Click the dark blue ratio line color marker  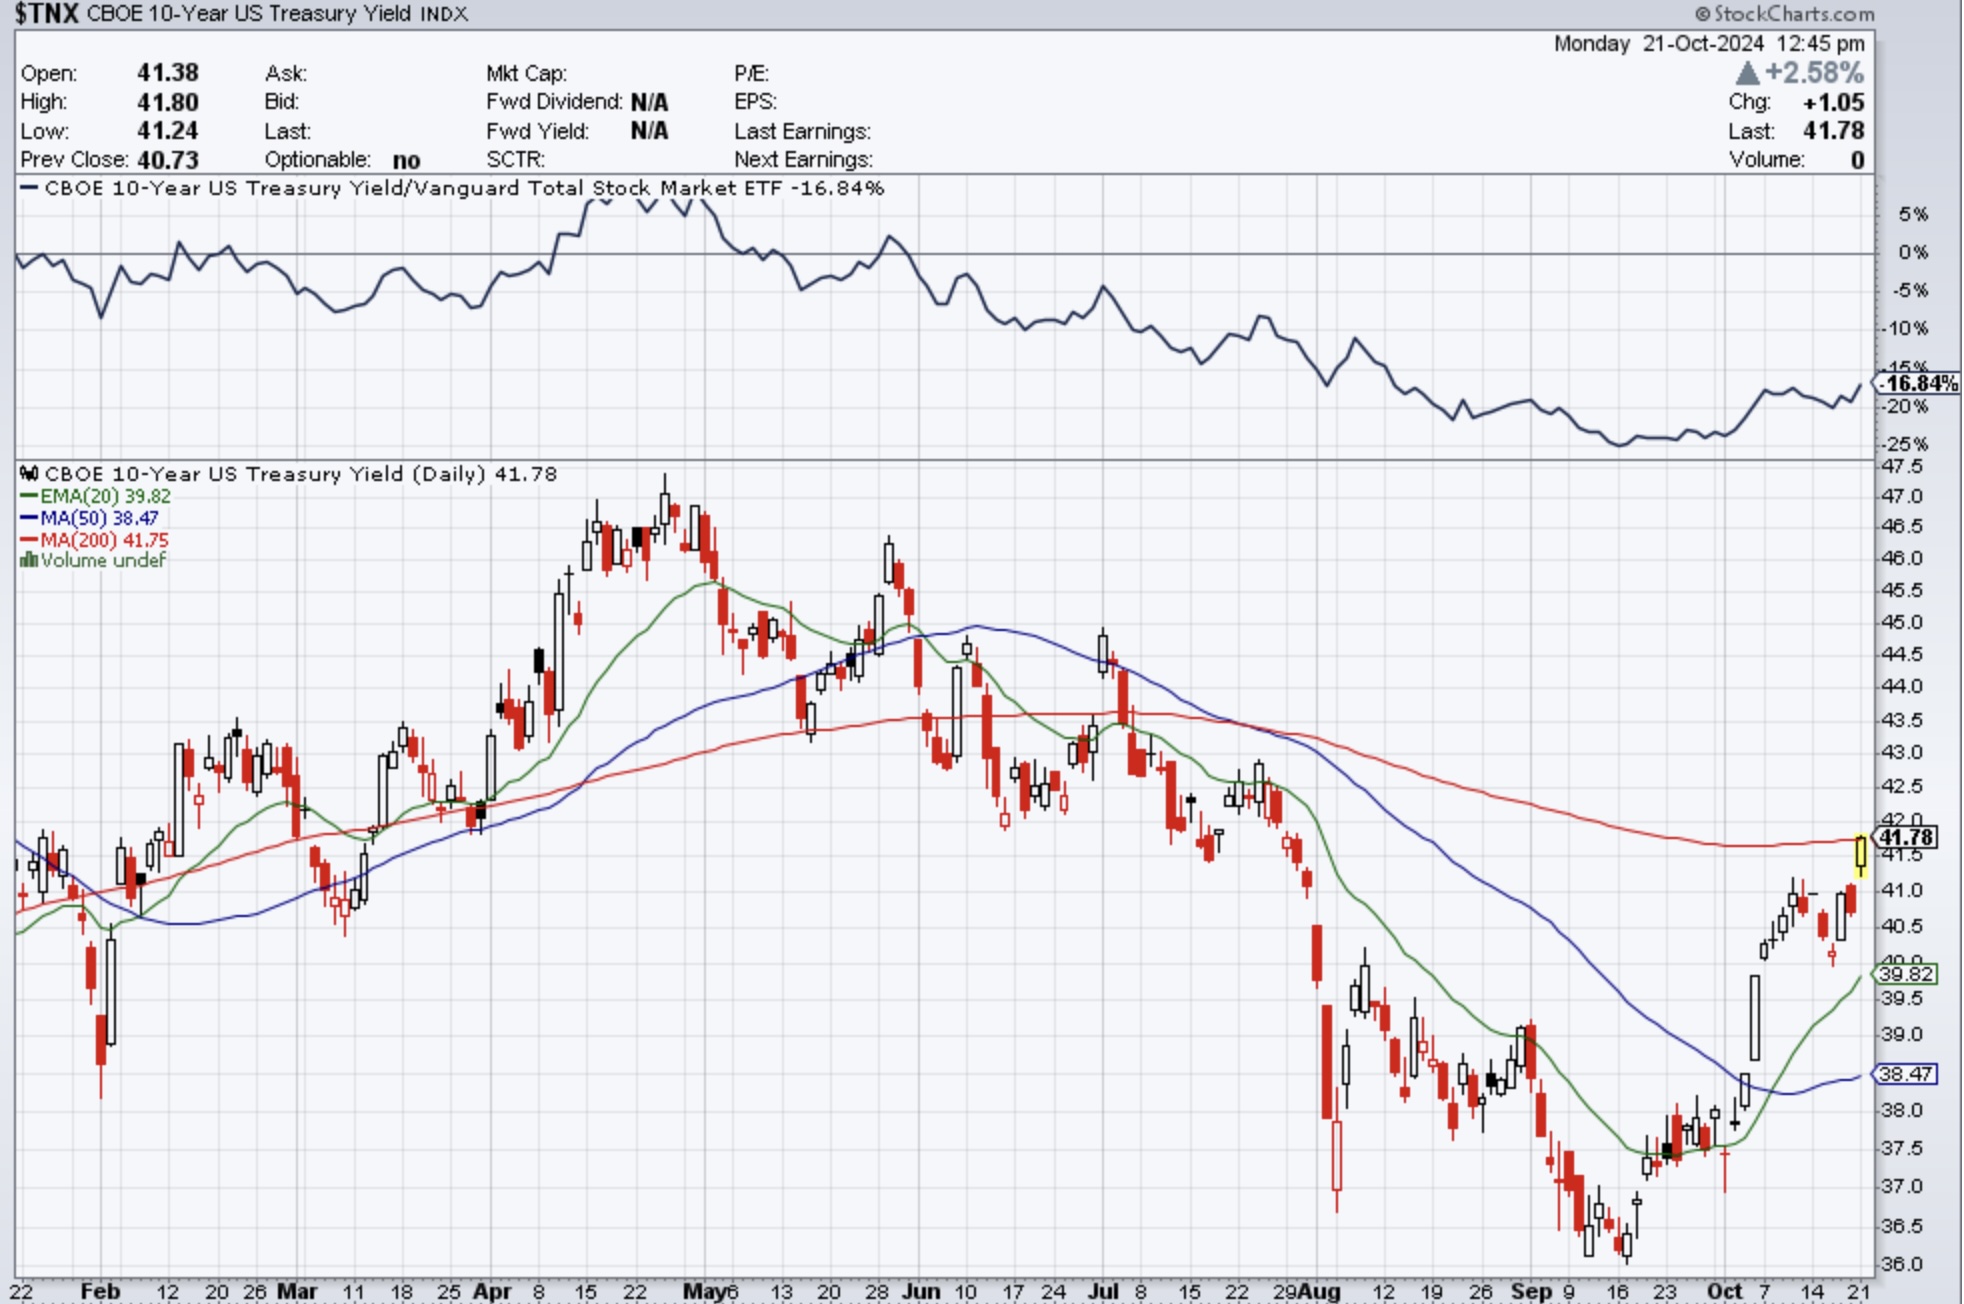click(x=29, y=188)
